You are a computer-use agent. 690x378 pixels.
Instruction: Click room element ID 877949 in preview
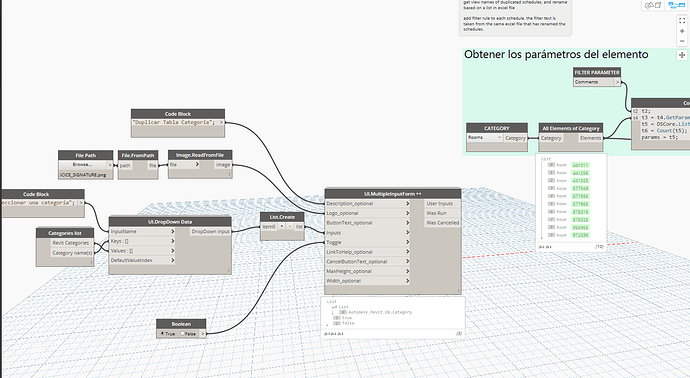pos(580,189)
